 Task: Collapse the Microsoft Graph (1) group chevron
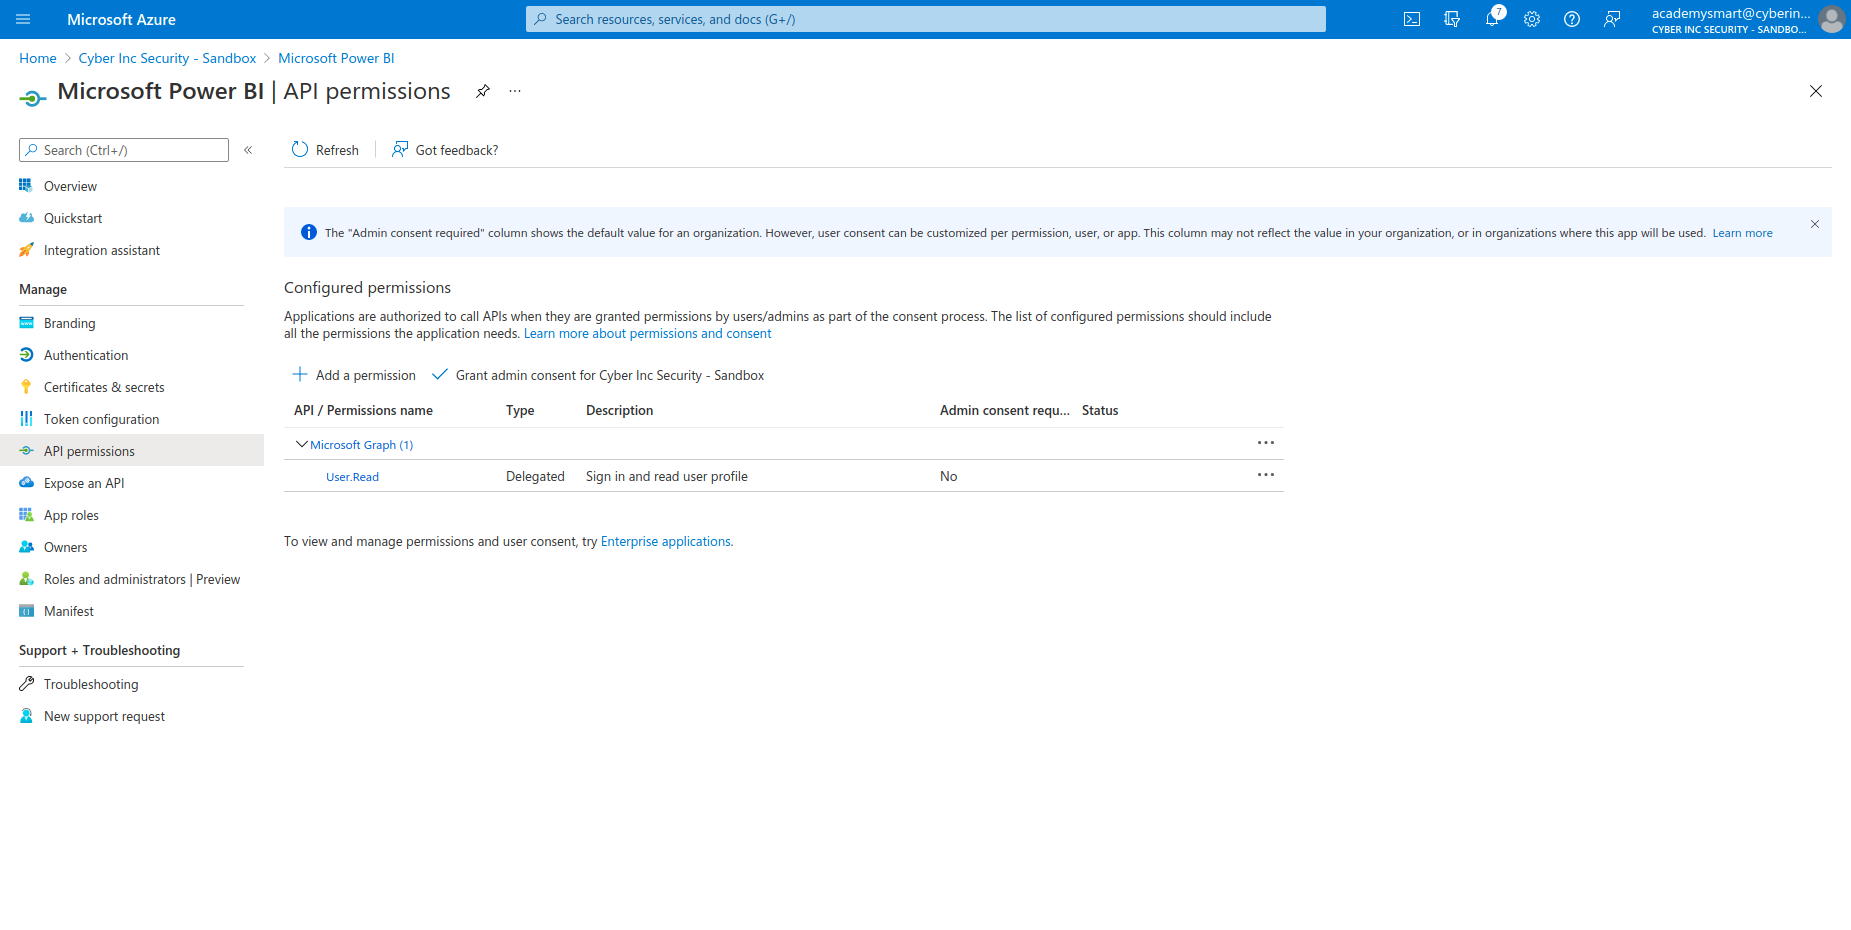[x=301, y=444]
